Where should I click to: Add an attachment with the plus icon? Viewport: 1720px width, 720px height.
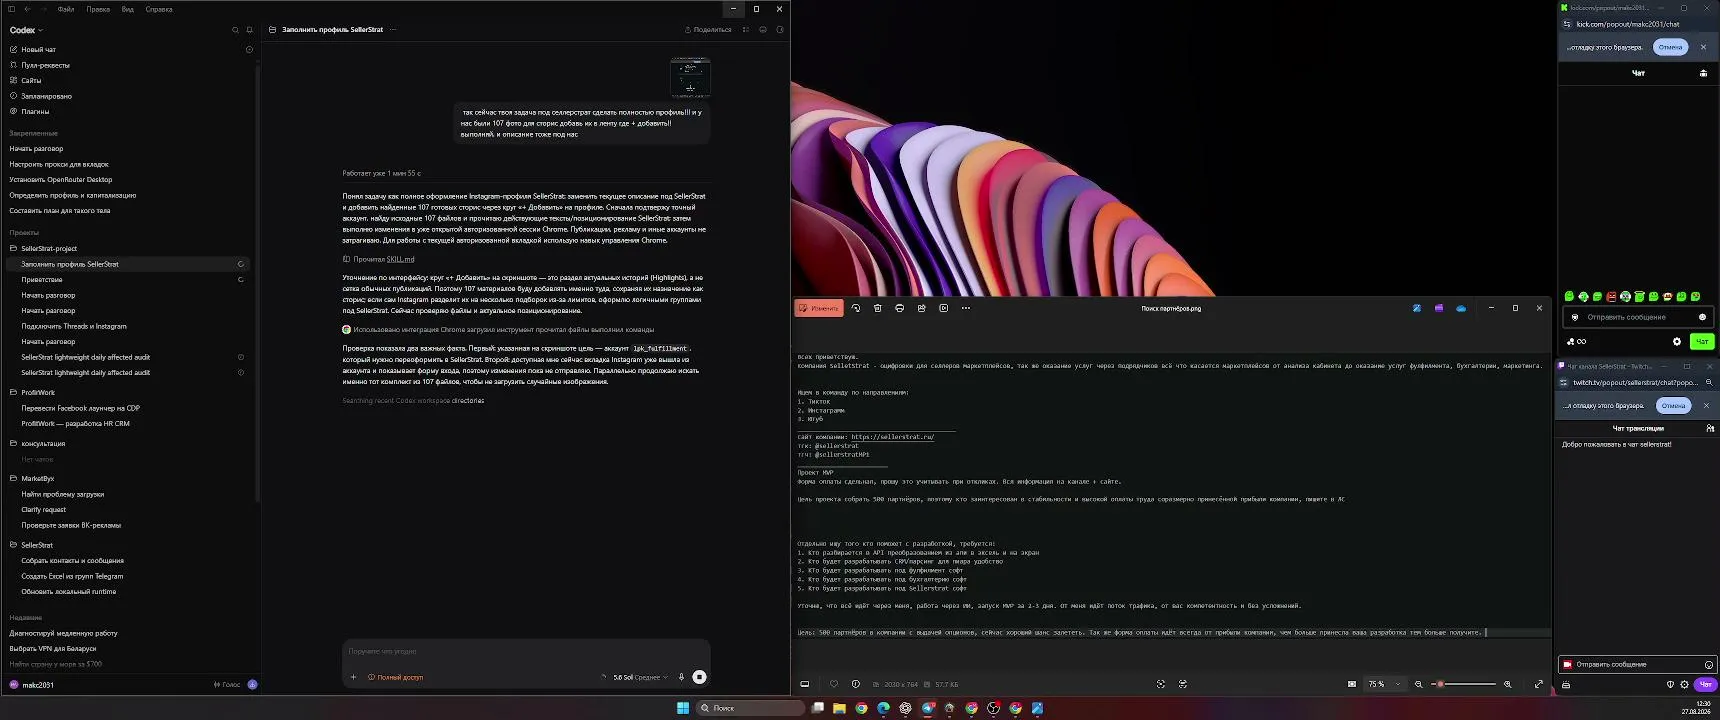coord(353,677)
